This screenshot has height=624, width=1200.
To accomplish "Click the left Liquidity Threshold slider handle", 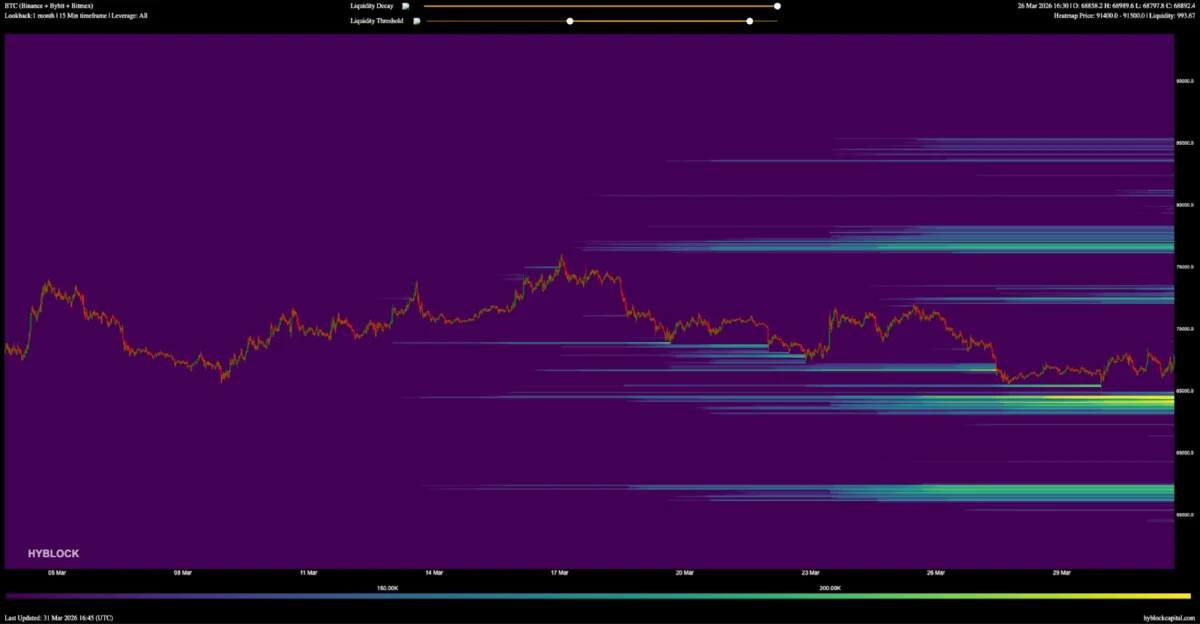I will (x=570, y=21).
